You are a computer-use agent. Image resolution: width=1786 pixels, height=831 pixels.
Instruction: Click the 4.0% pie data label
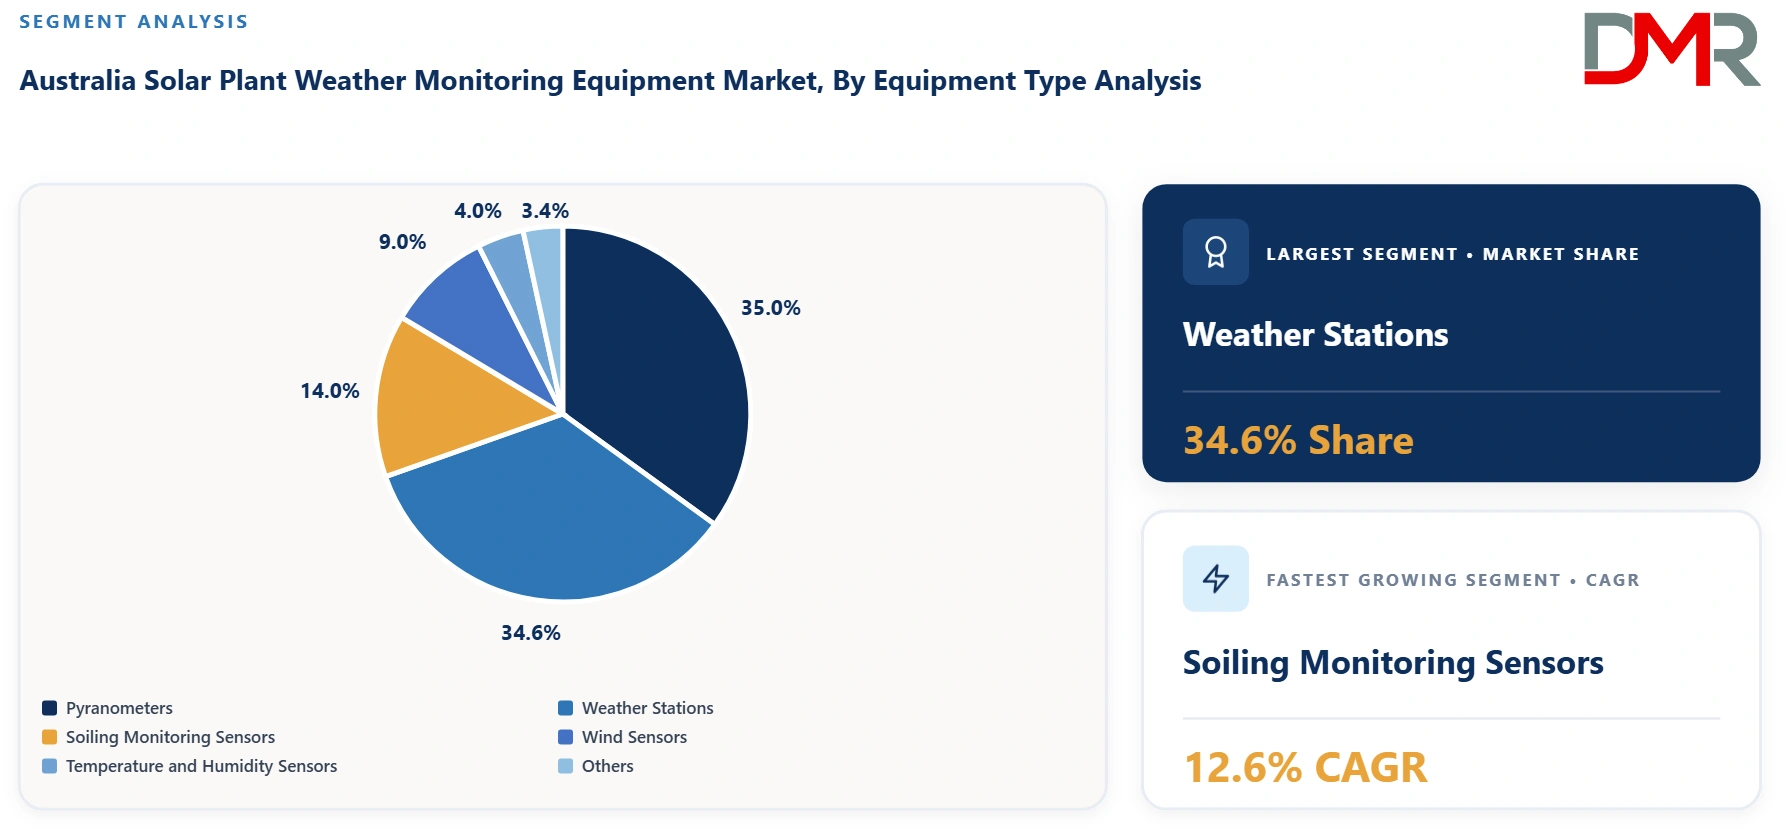point(478,211)
